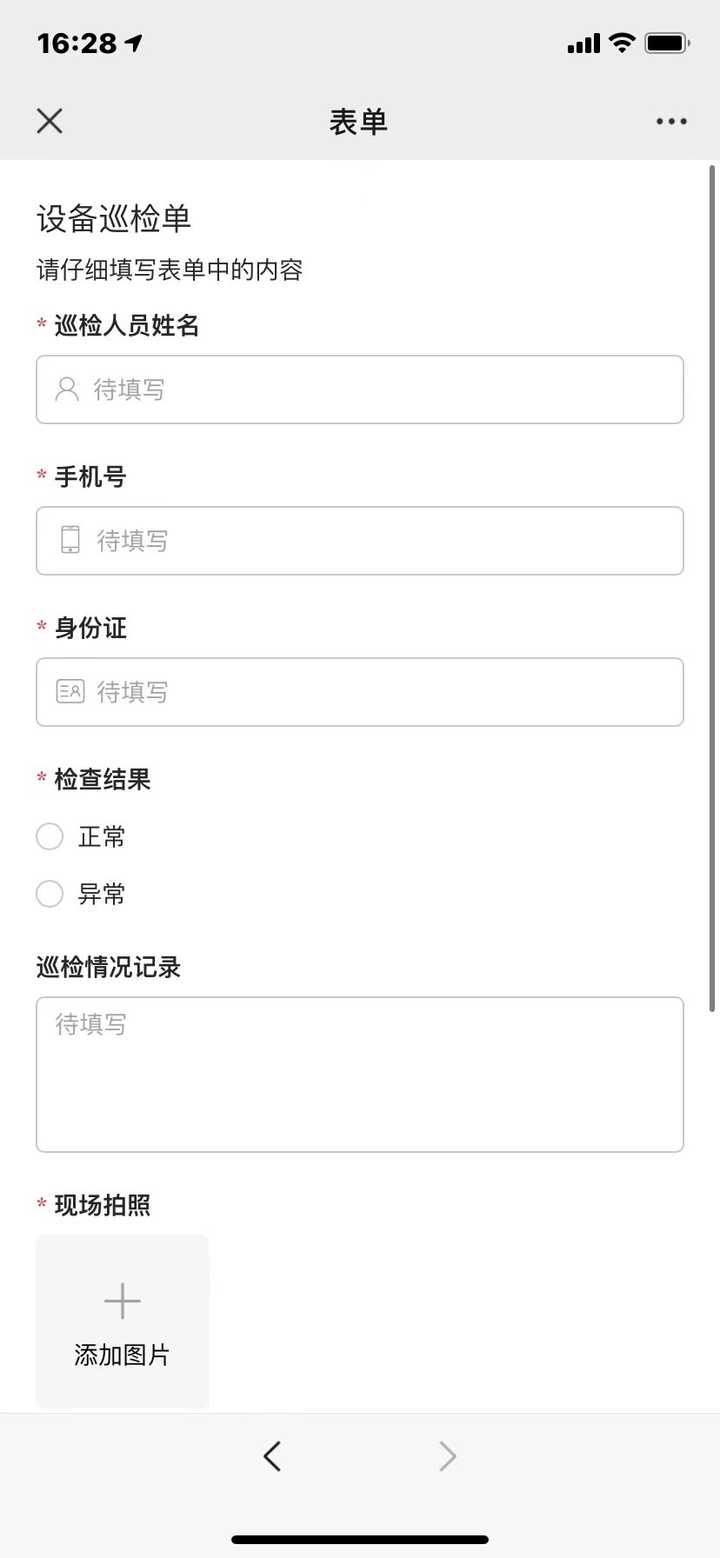Click the 巡检人员姓名 input field
Image resolution: width=720 pixels, height=1558 pixels.
(380, 389)
